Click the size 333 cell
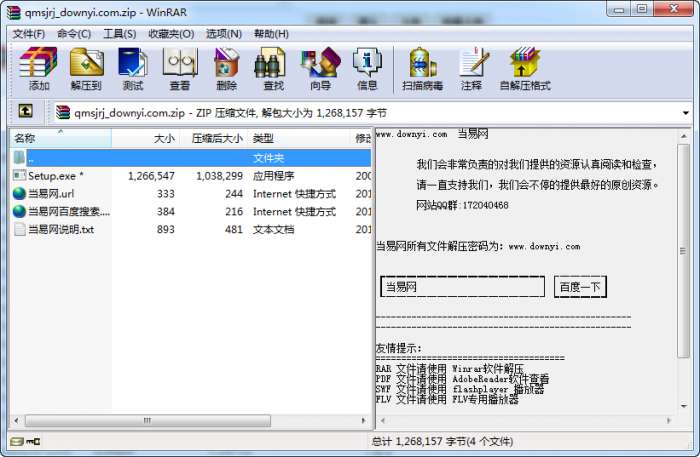The width and height of the screenshot is (700, 457). coord(166,194)
